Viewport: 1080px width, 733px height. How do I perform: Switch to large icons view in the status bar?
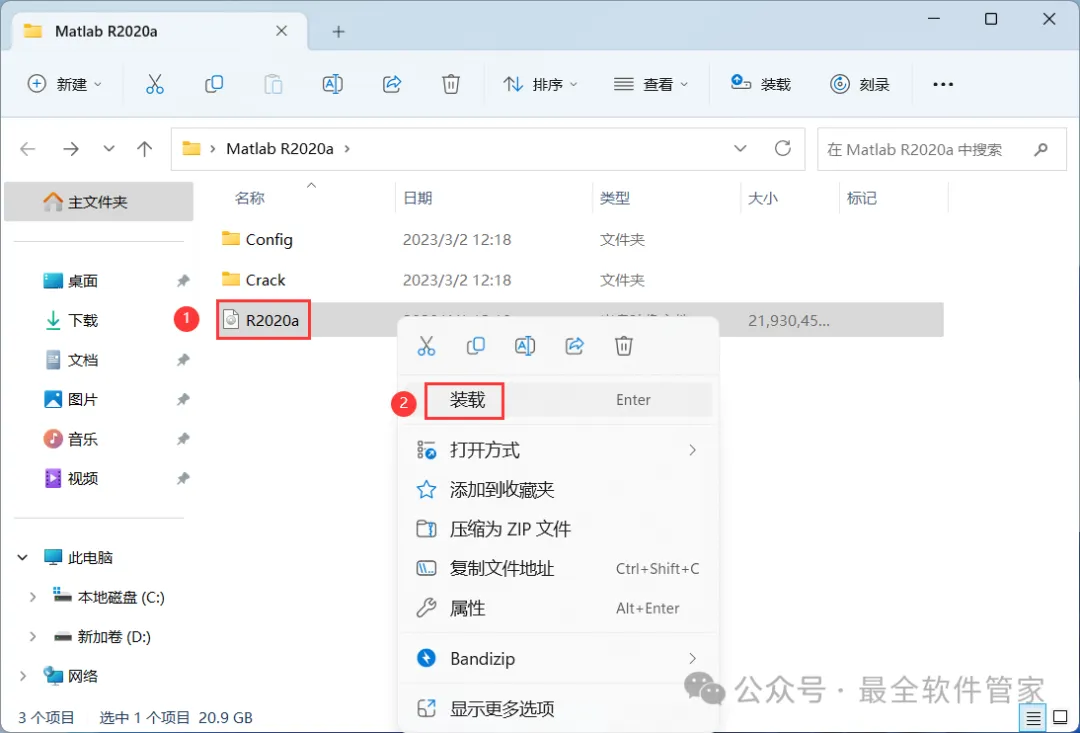(1060, 718)
